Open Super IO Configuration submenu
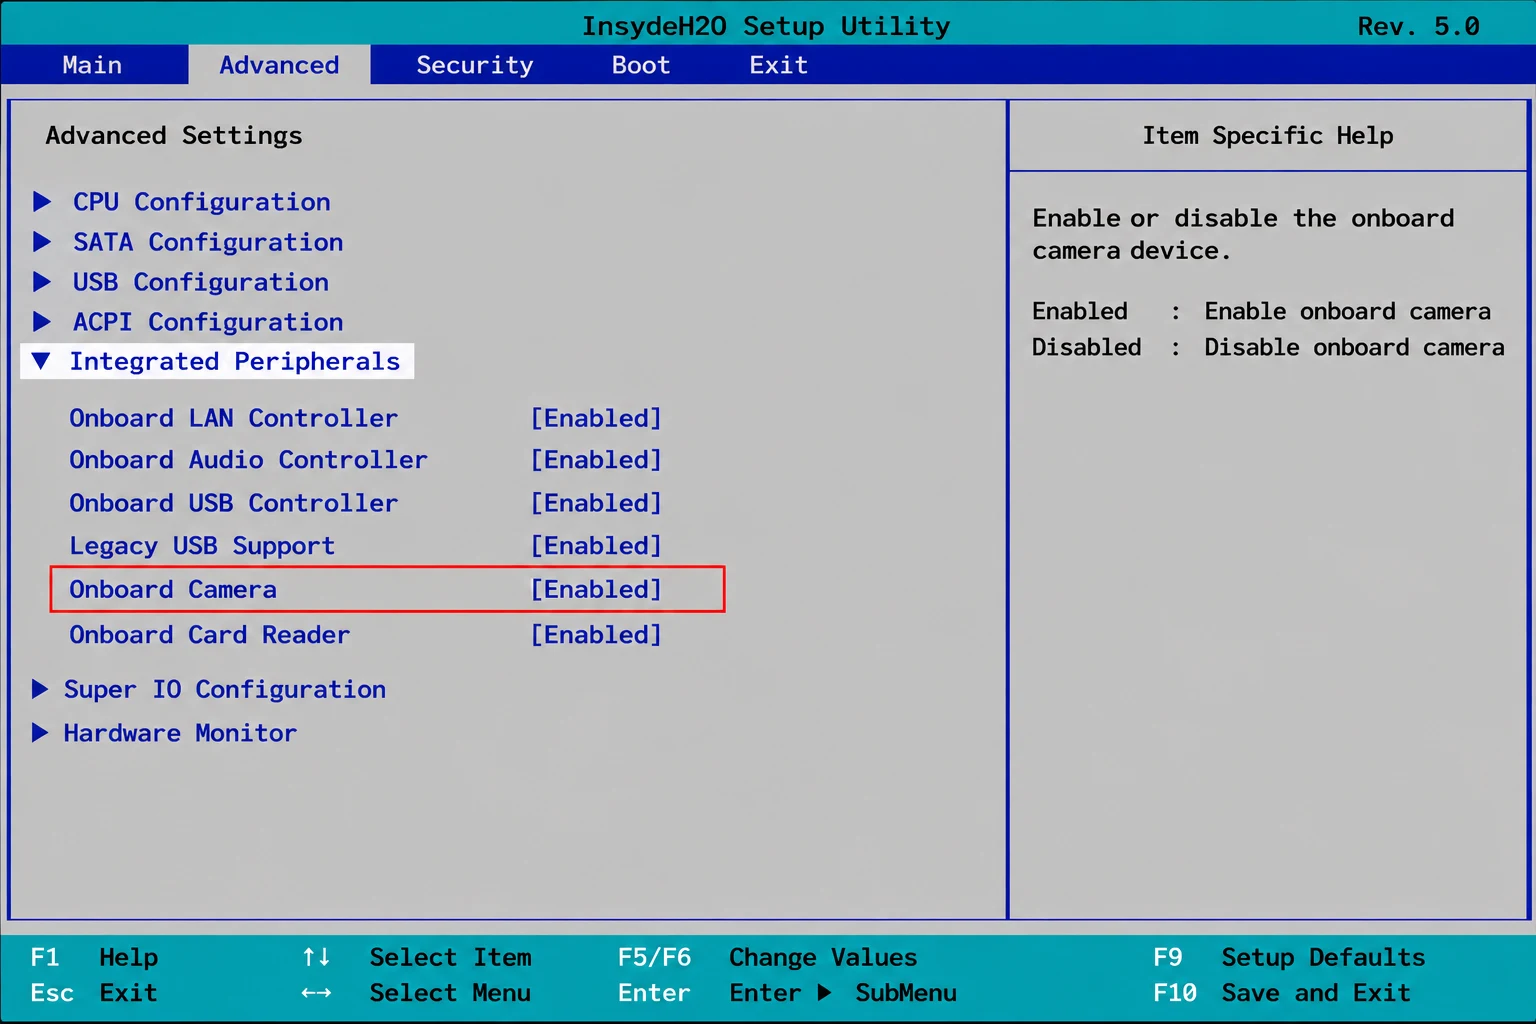The width and height of the screenshot is (1536, 1024). (225, 689)
